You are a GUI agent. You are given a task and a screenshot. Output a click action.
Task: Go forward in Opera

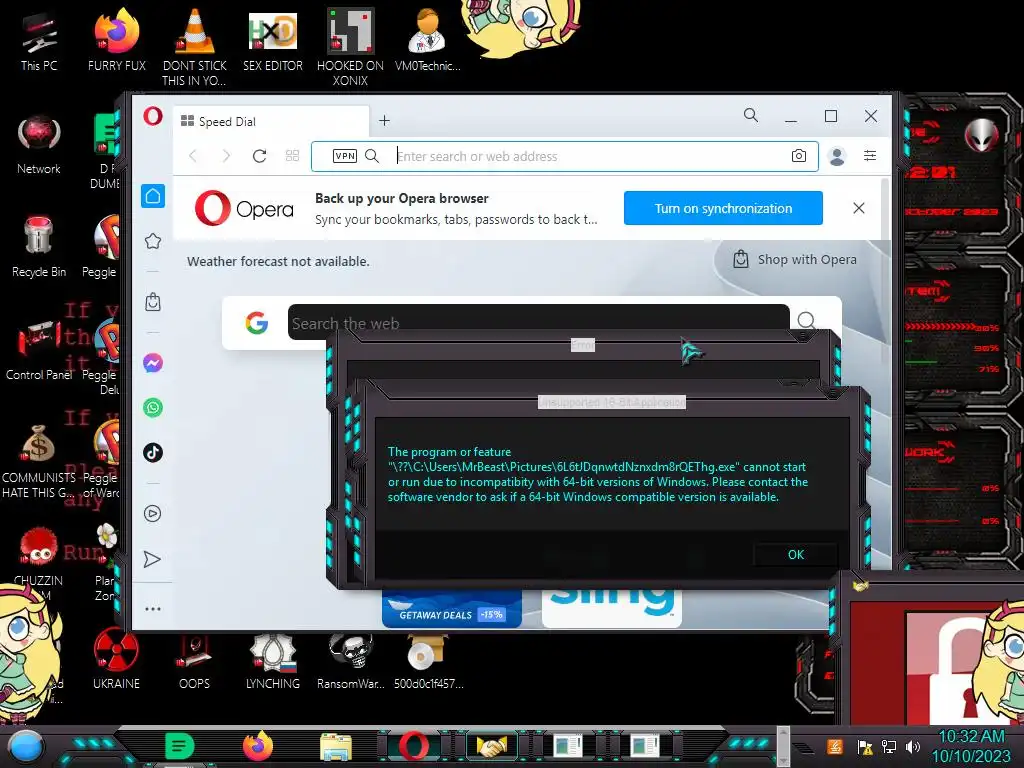(226, 156)
